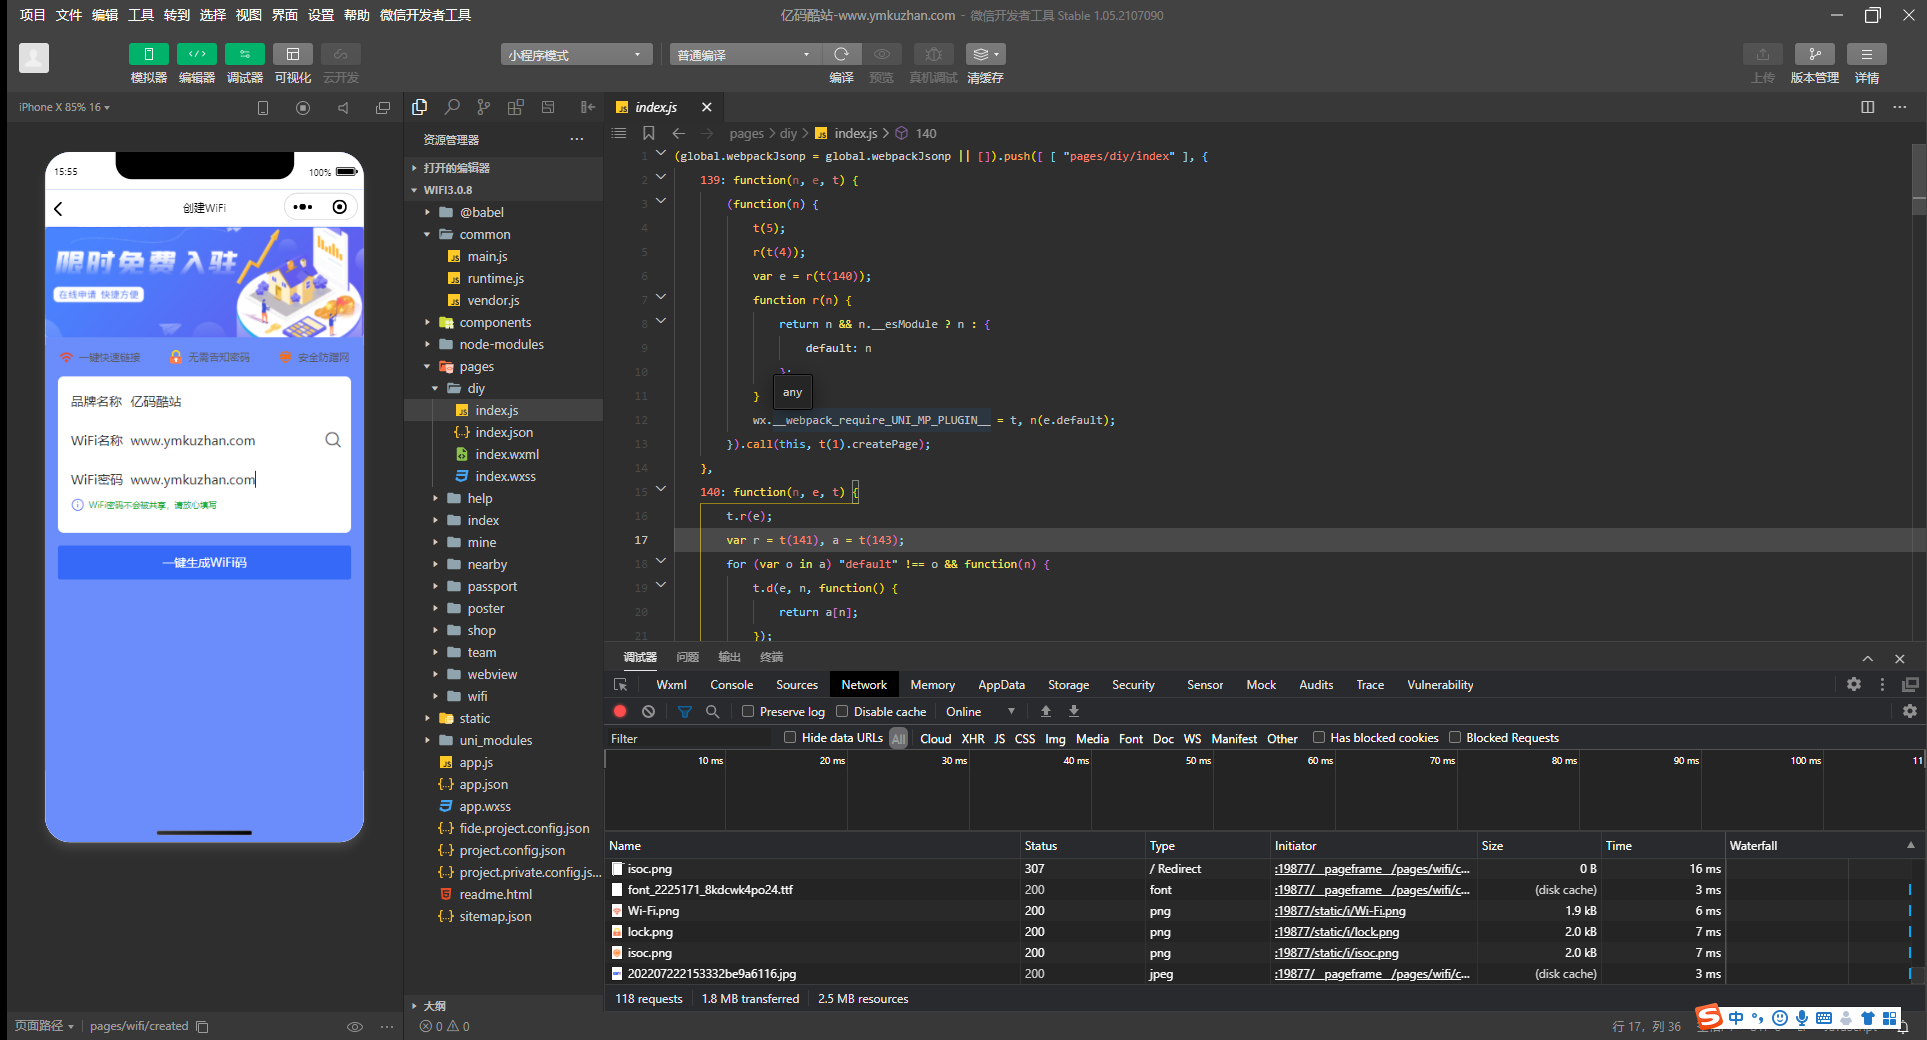Image resolution: width=1927 pixels, height=1040 pixels.
Task: Select the XHR filter type
Action: point(972,738)
